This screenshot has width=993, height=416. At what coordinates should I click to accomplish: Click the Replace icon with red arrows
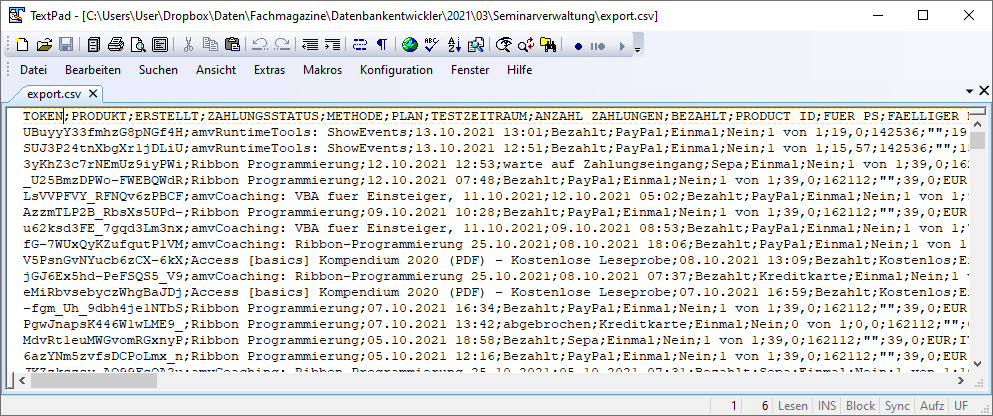click(526, 45)
